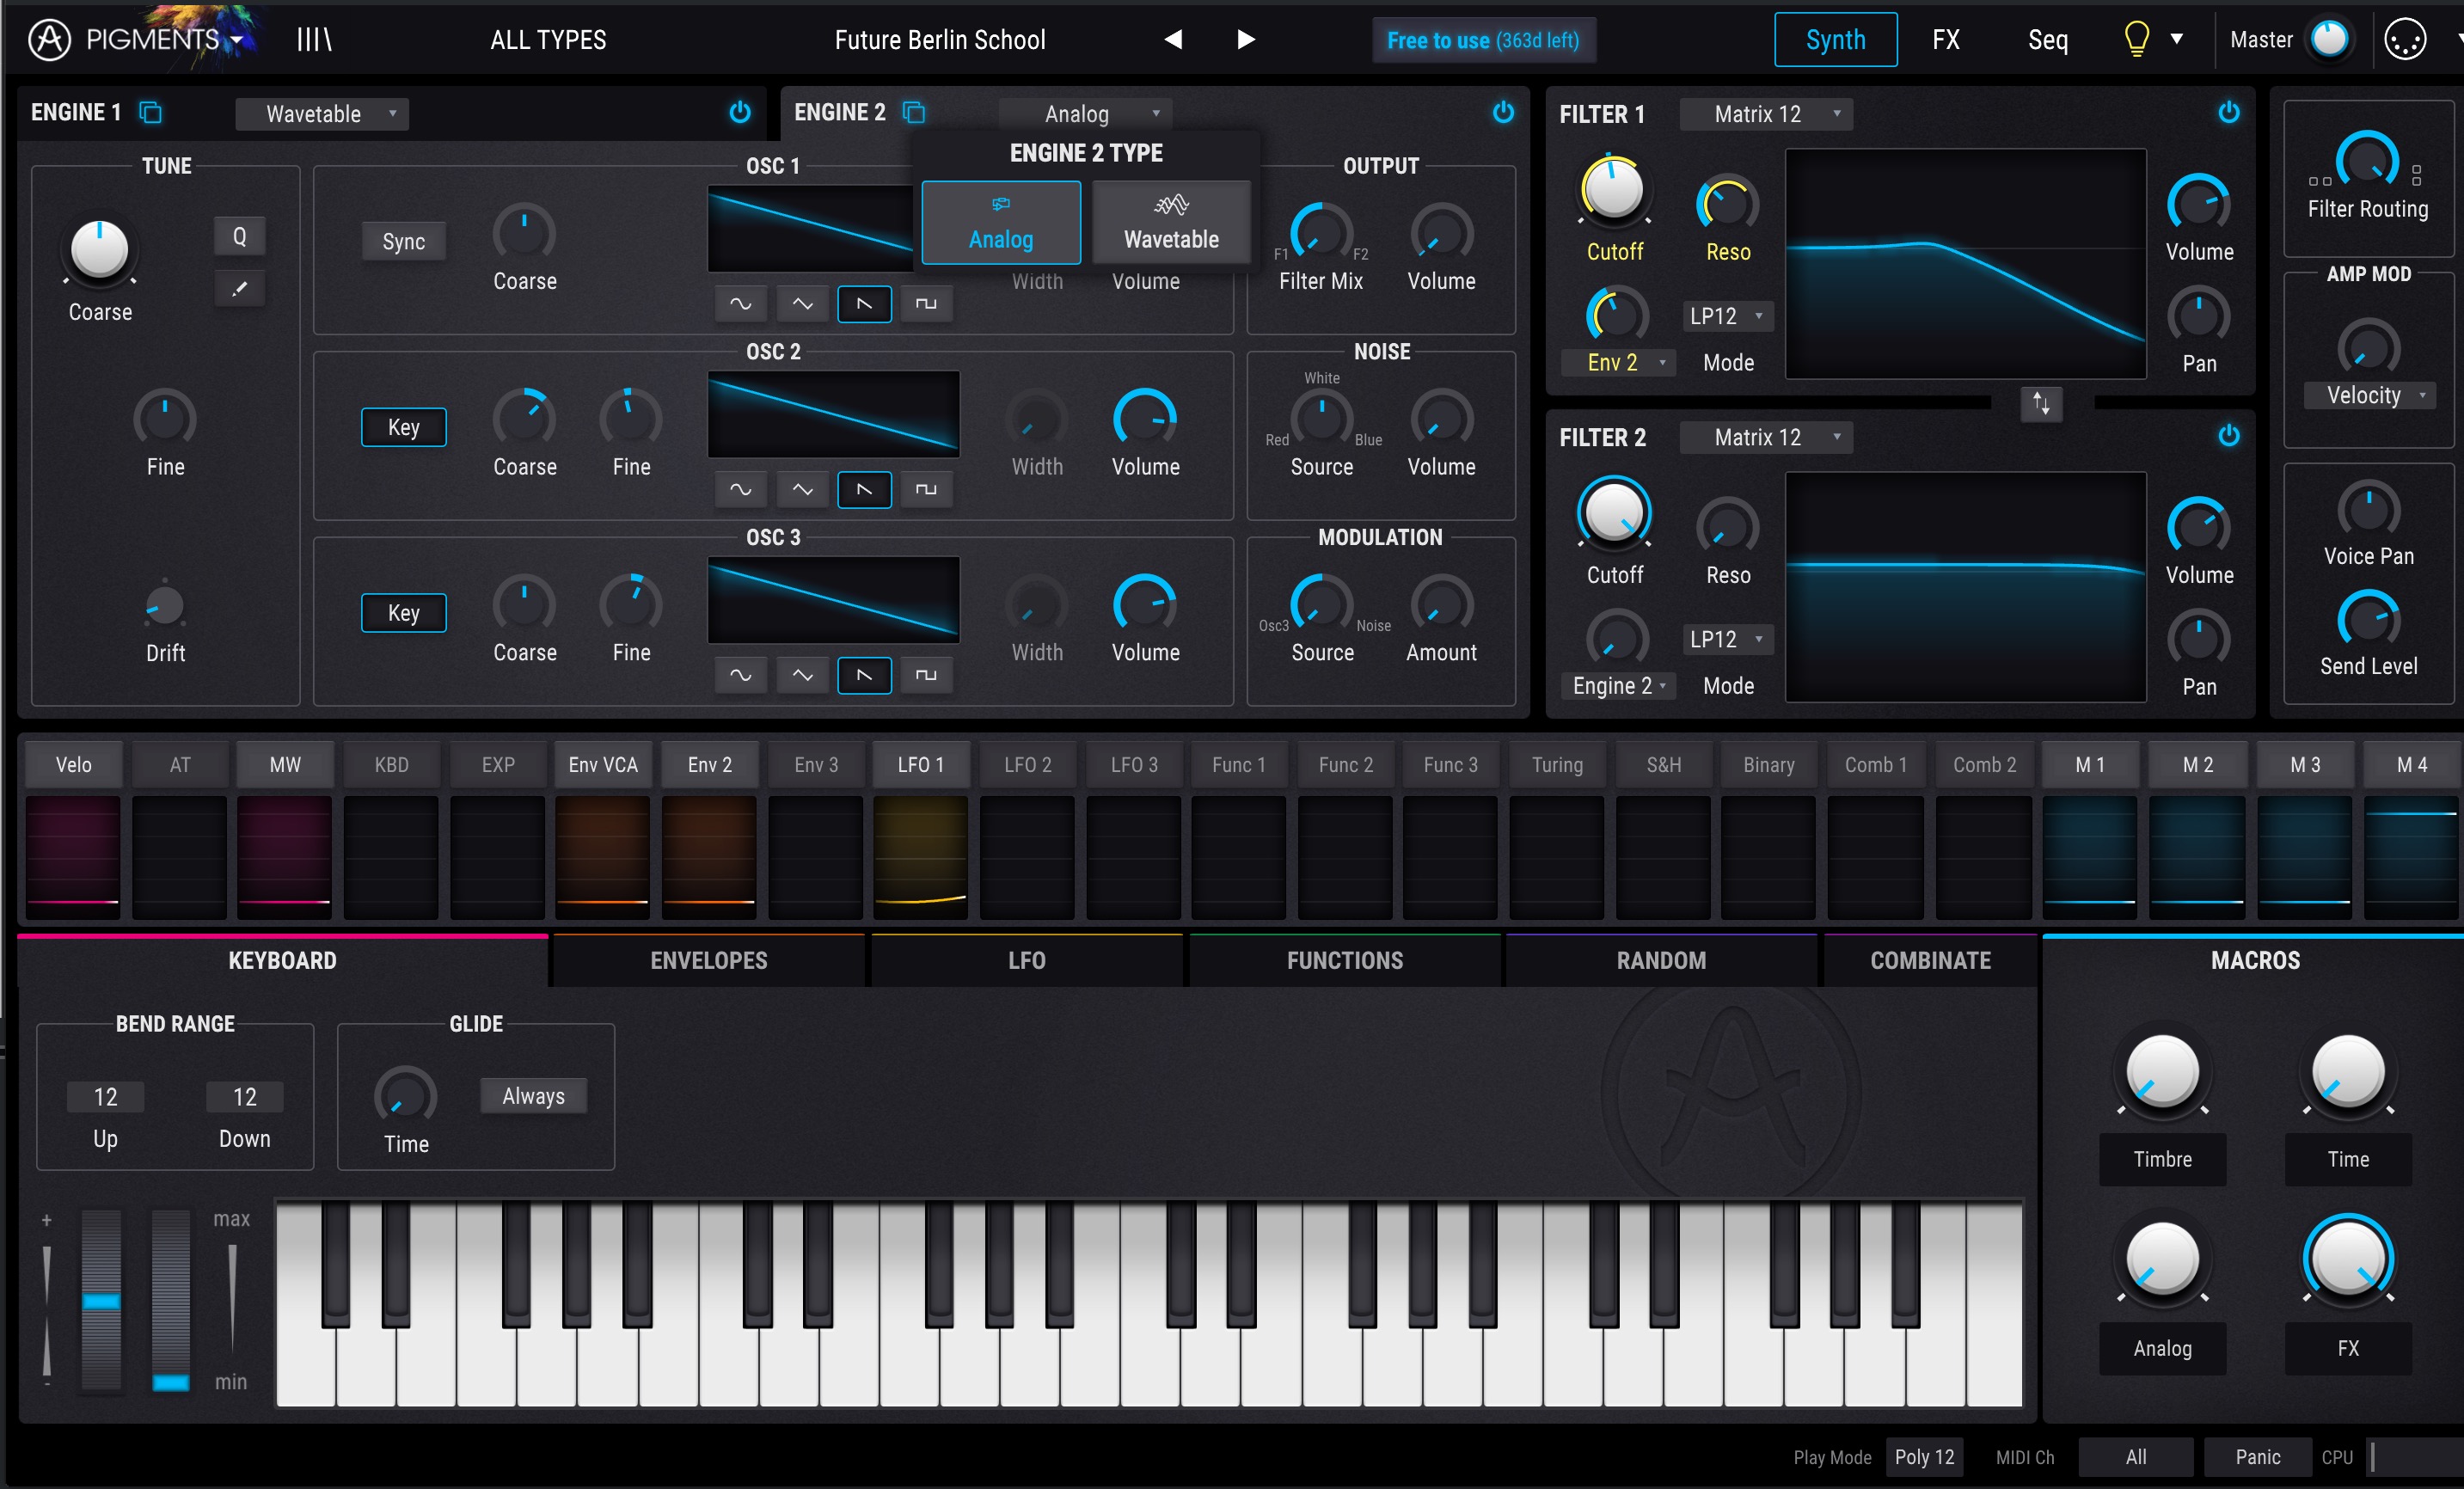The width and height of the screenshot is (2464, 1489).
Task: Select sine waveform for OSC 1
Action: click(740, 304)
